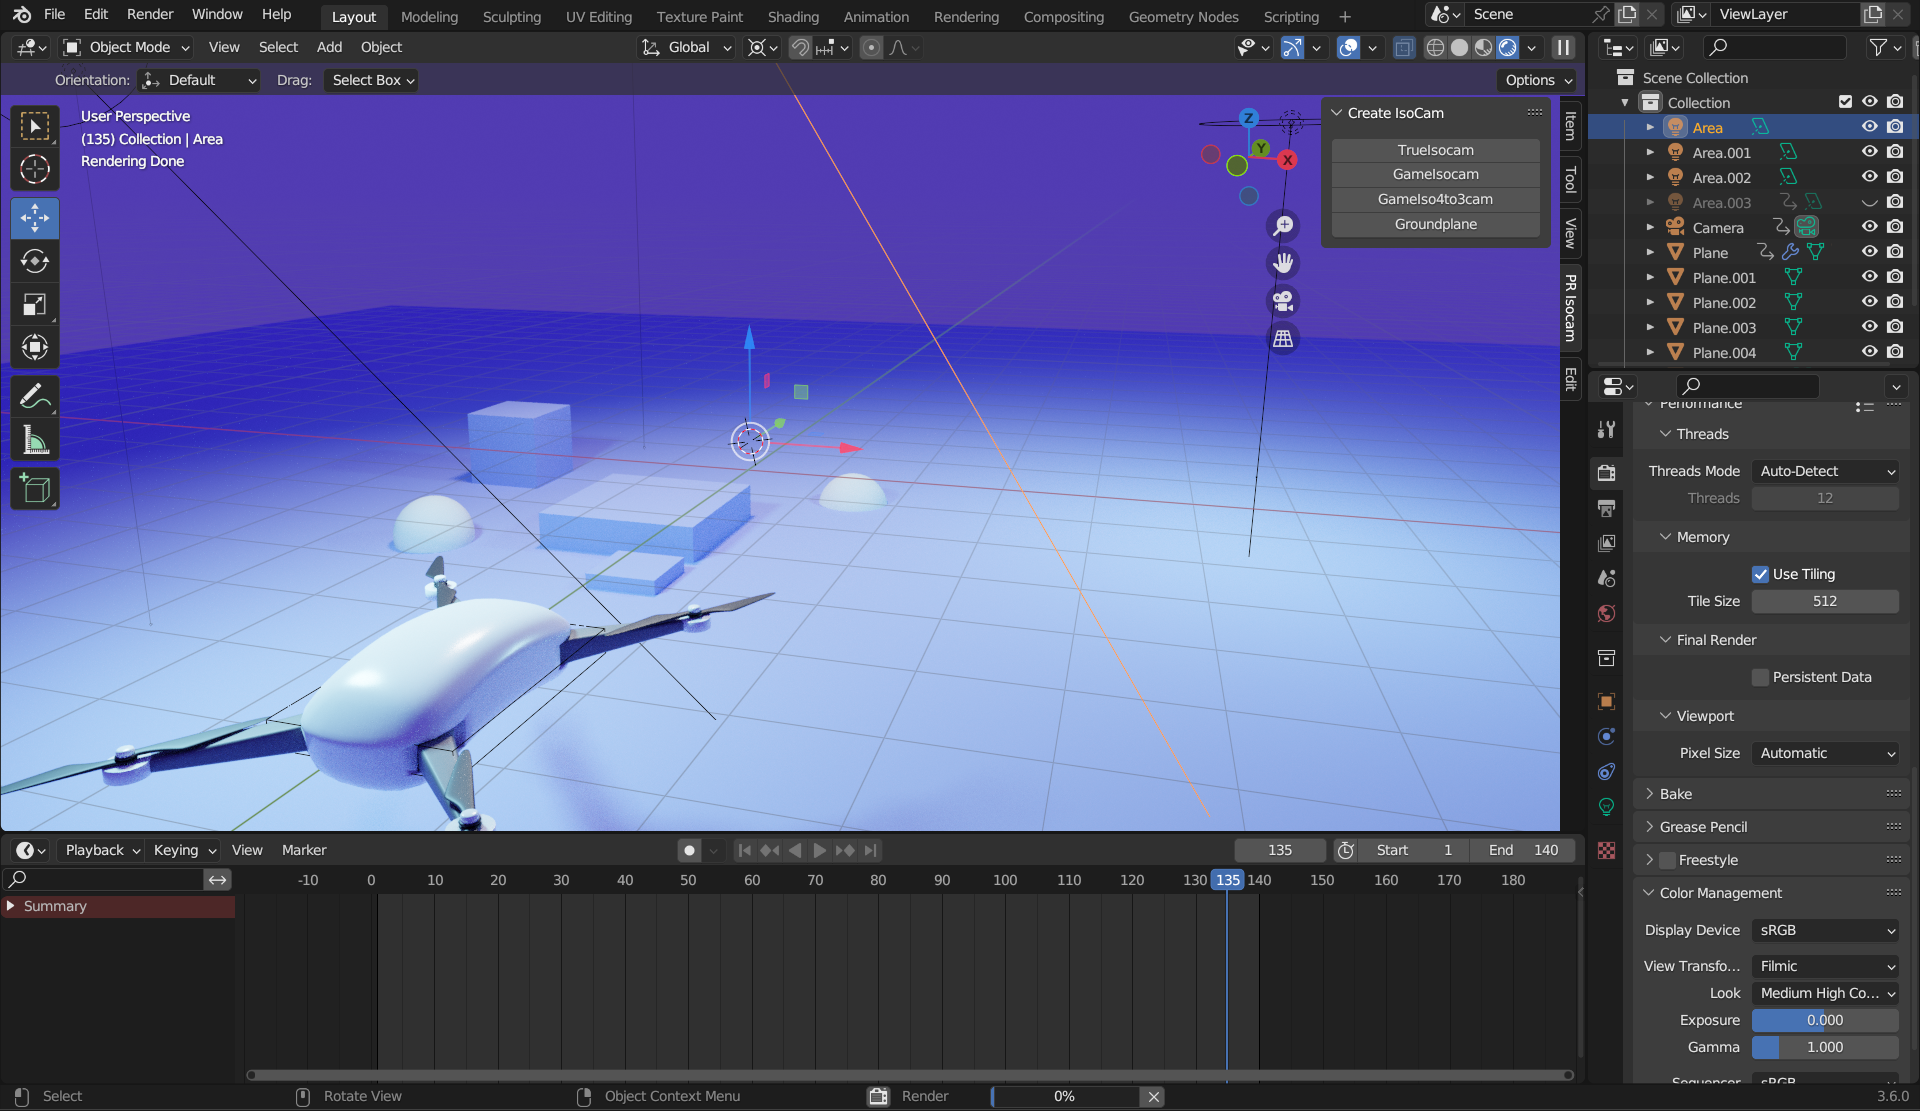This screenshot has height=1111, width=1920.
Task: Open the Render properties tab icon
Action: click(x=1607, y=473)
